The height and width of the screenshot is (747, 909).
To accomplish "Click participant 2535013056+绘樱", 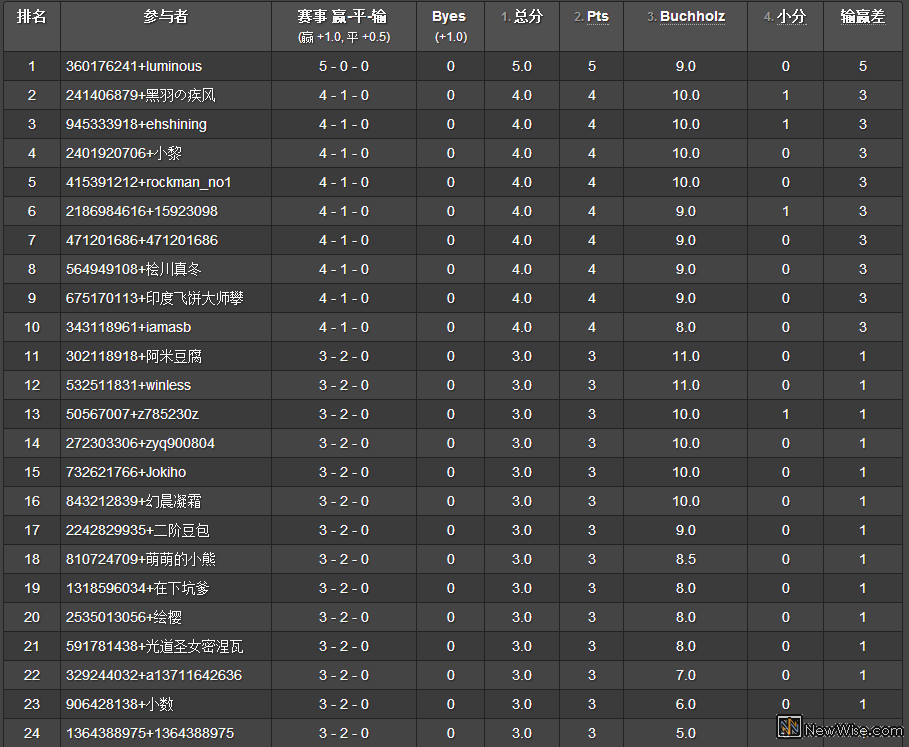I will click(124, 617).
